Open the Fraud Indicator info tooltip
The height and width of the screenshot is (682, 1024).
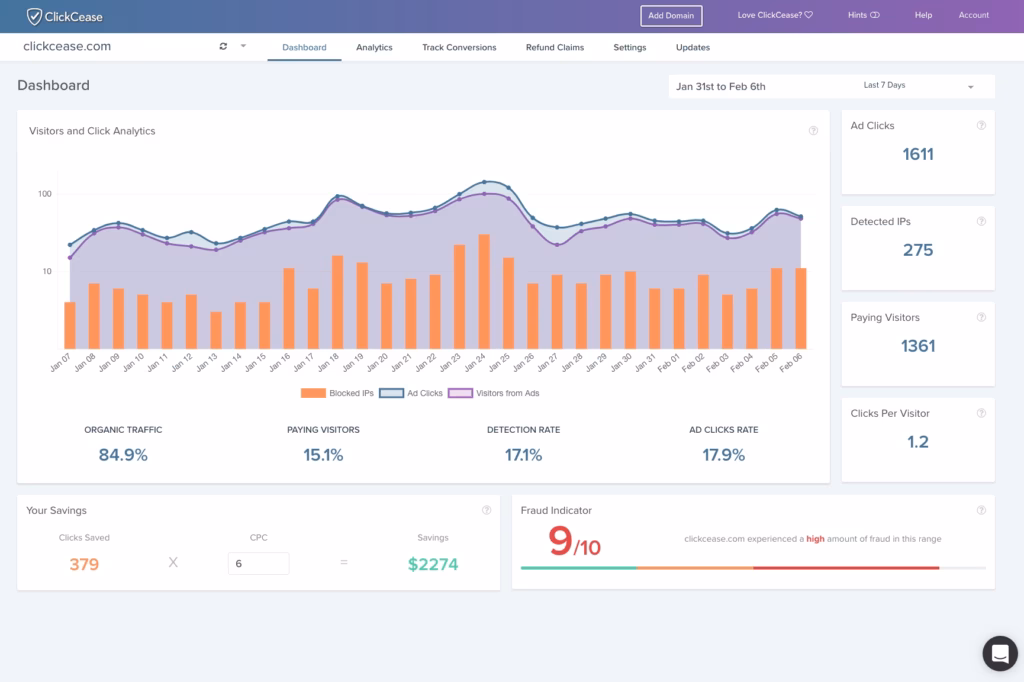point(982,510)
